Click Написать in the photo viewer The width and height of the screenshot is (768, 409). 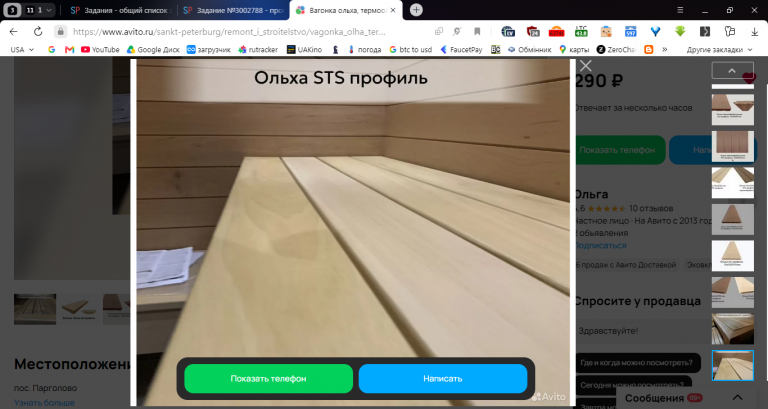pos(443,379)
